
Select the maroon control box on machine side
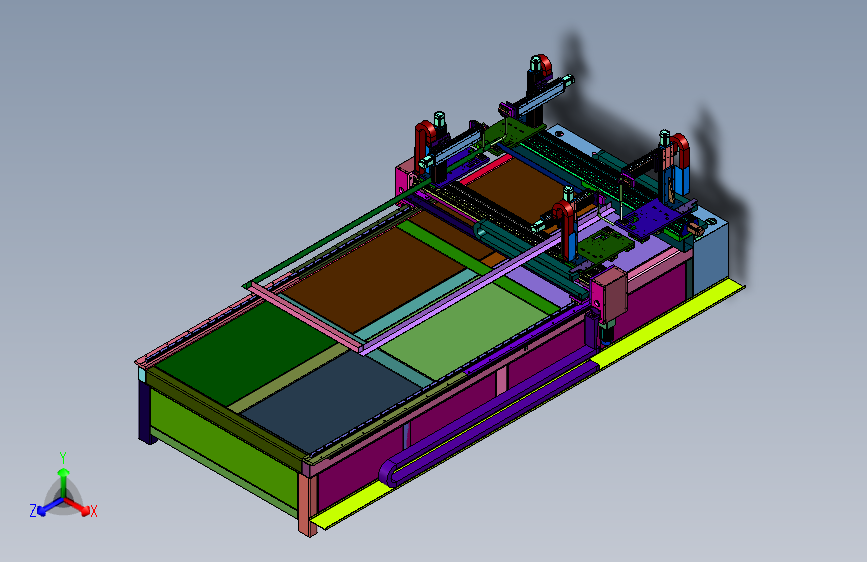coord(608,294)
